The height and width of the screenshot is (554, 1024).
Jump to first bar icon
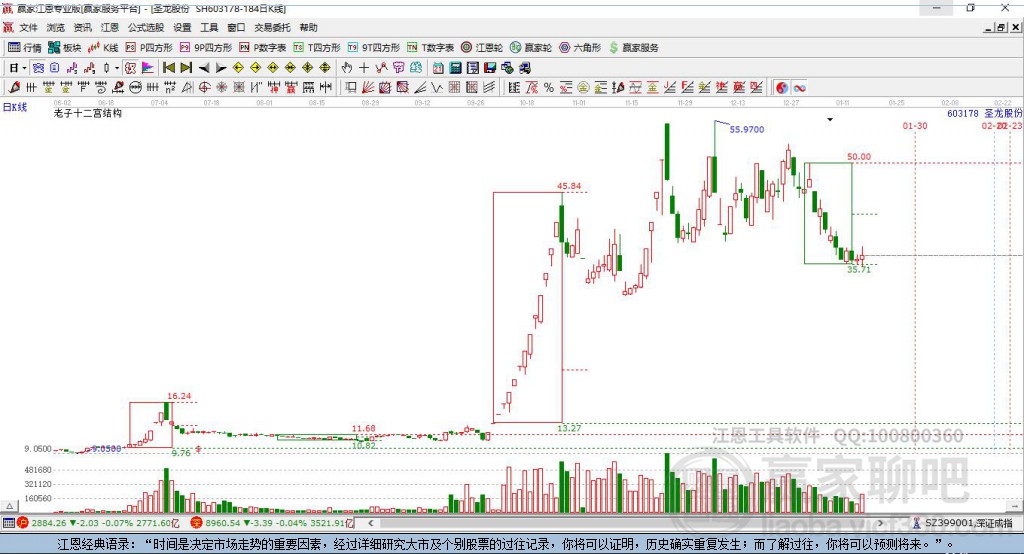coord(168,68)
